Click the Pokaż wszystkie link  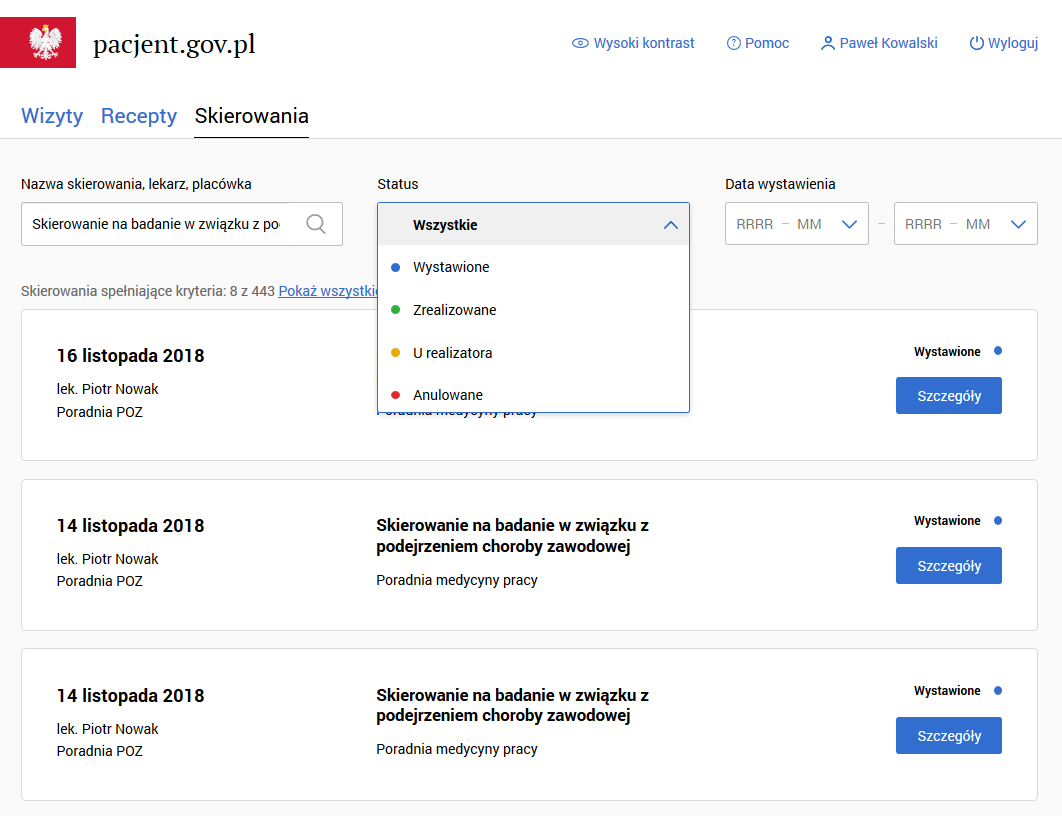click(326, 291)
